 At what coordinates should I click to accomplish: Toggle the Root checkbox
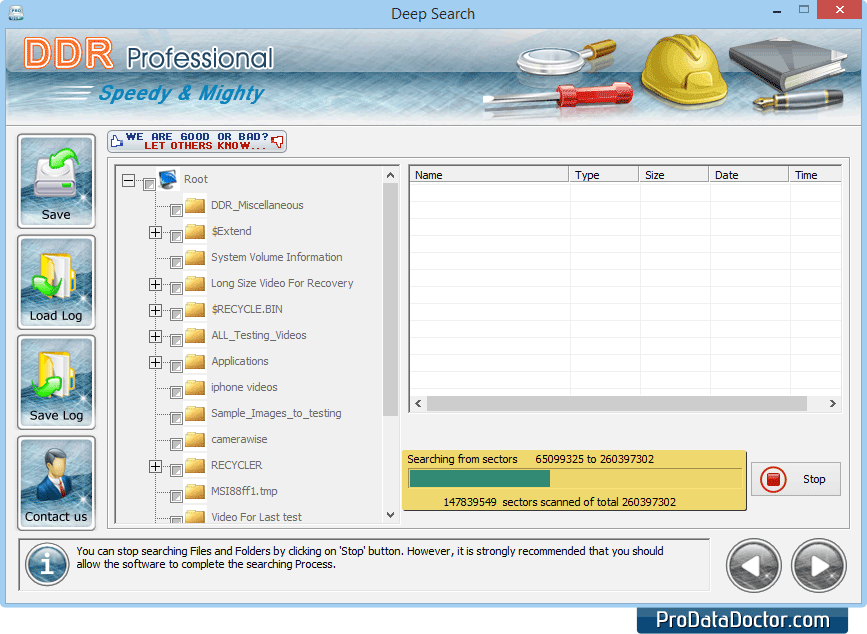[149, 184]
